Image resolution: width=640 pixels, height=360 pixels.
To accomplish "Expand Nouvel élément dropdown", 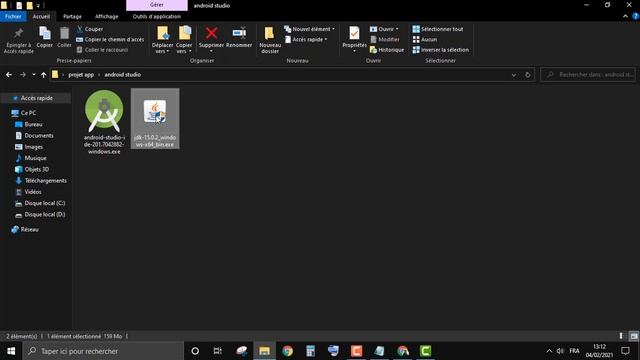I will click(310, 29).
